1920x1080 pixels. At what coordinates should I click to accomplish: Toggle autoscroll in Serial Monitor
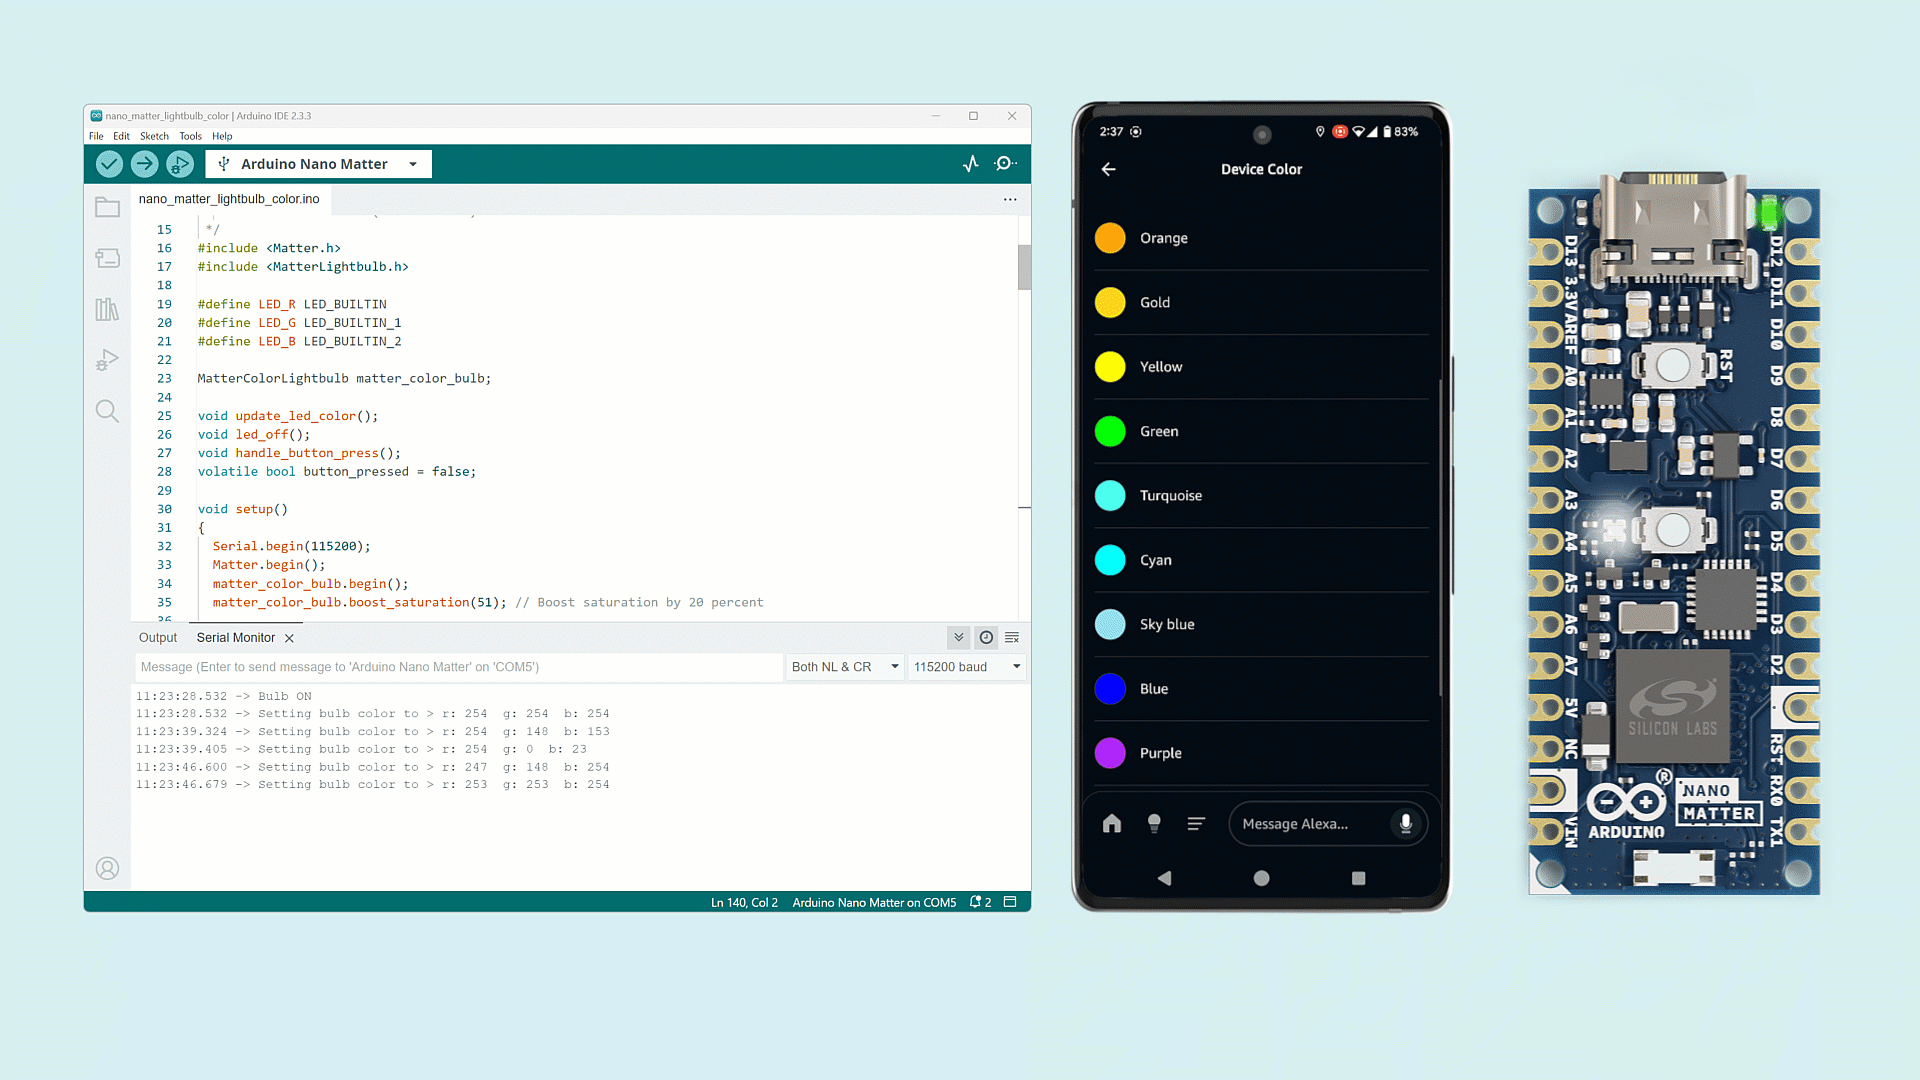(958, 637)
